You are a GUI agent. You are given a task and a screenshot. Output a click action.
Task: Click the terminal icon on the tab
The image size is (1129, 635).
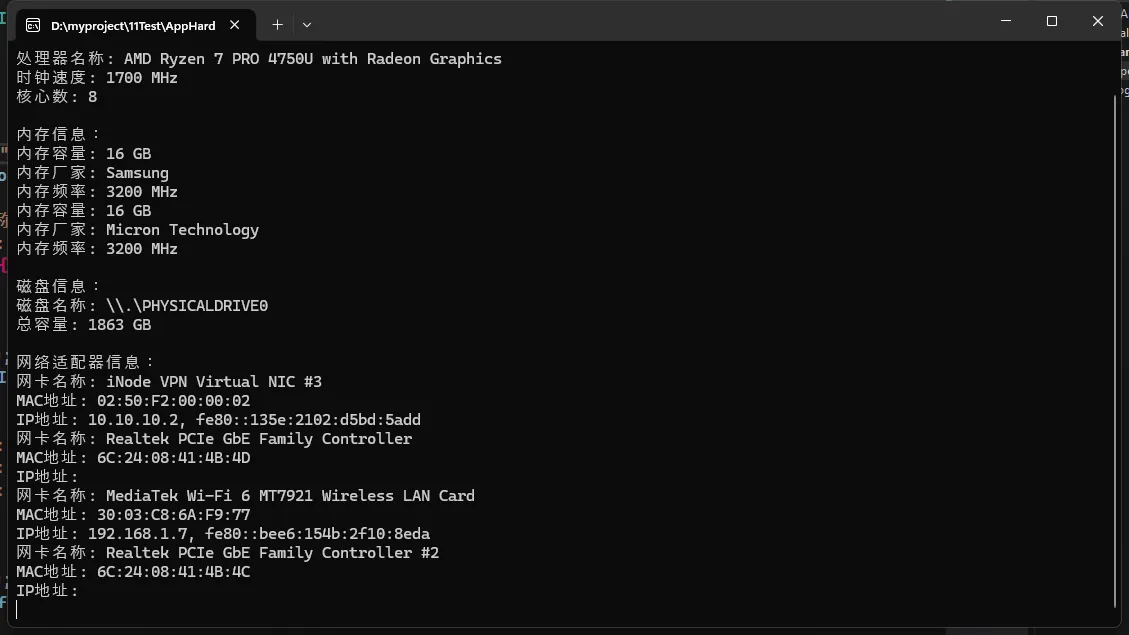point(33,25)
